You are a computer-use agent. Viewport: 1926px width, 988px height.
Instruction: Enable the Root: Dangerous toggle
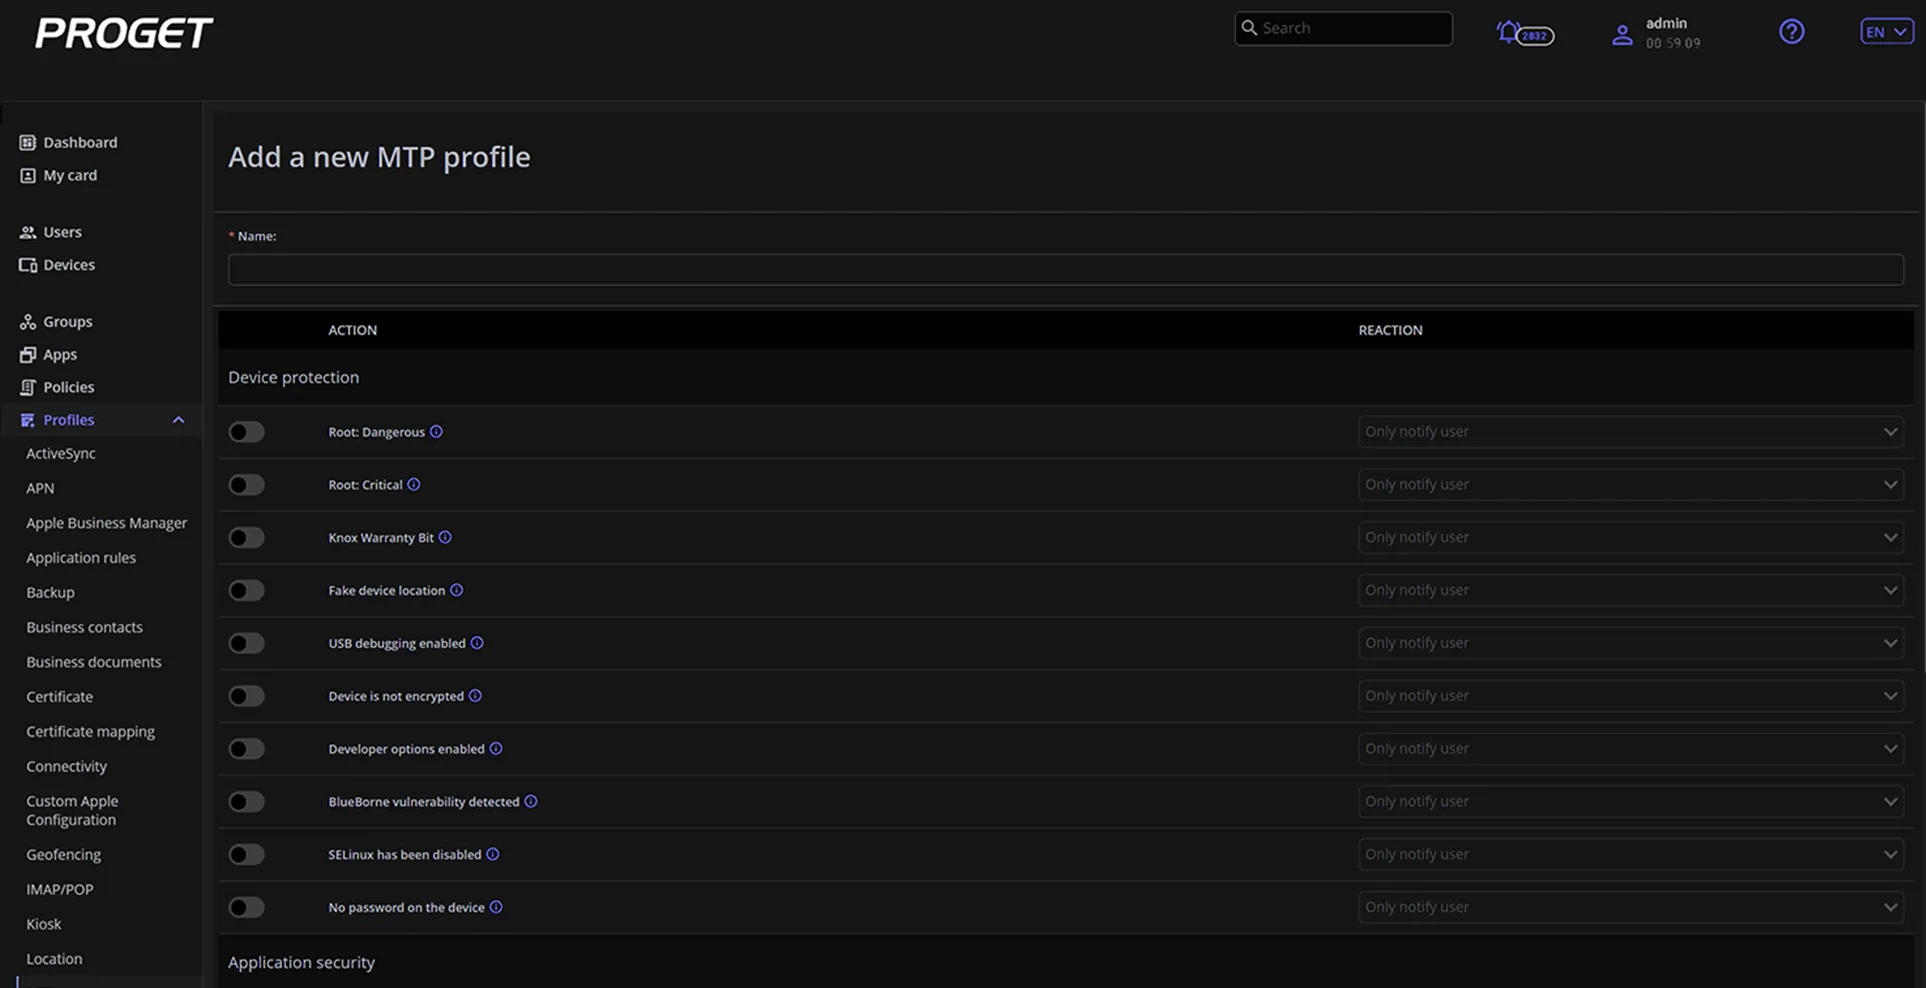(246, 432)
